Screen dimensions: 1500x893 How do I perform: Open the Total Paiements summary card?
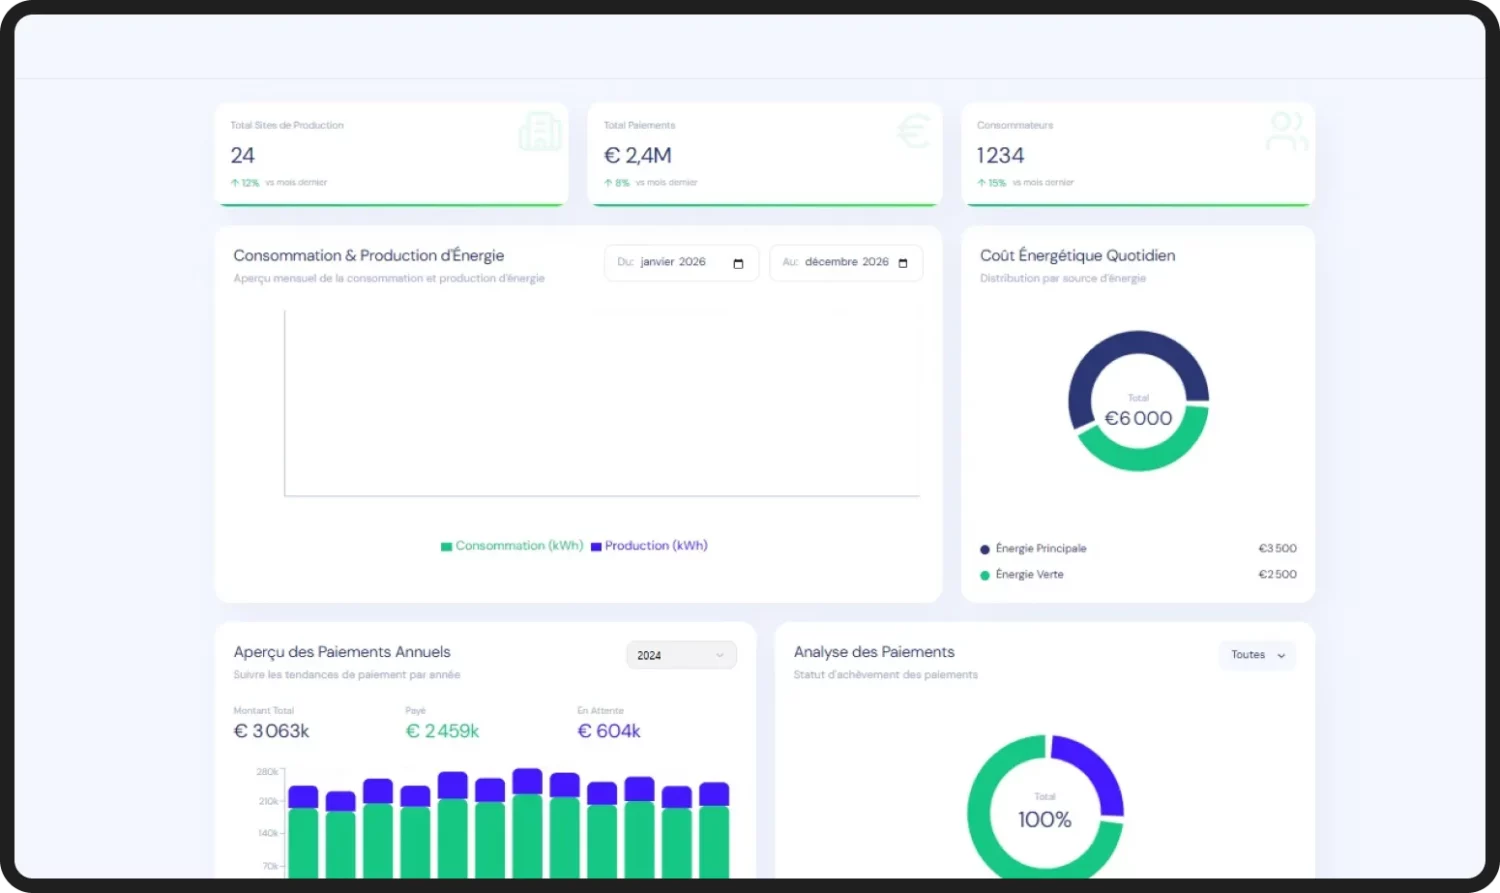[x=765, y=154]
